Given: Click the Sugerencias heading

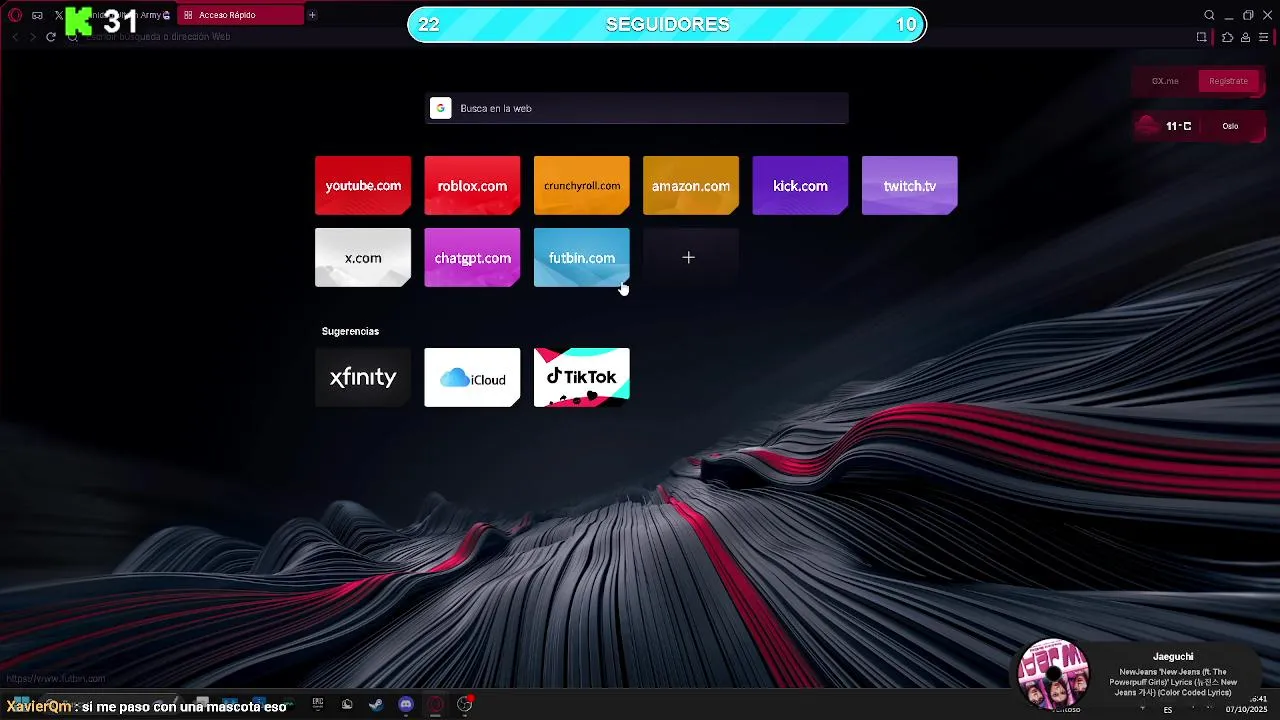Looking at the screenshot, I should pos(350,331).
